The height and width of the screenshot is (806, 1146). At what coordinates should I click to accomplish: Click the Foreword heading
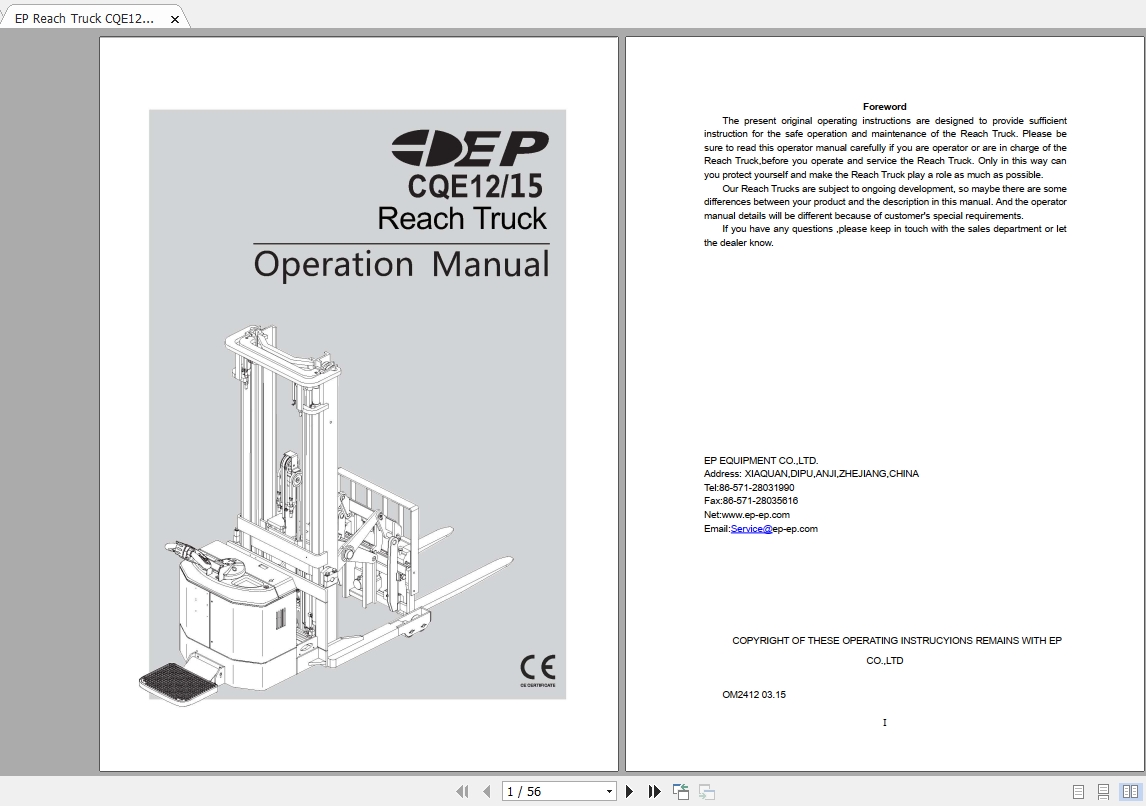(x=884, y=107)
